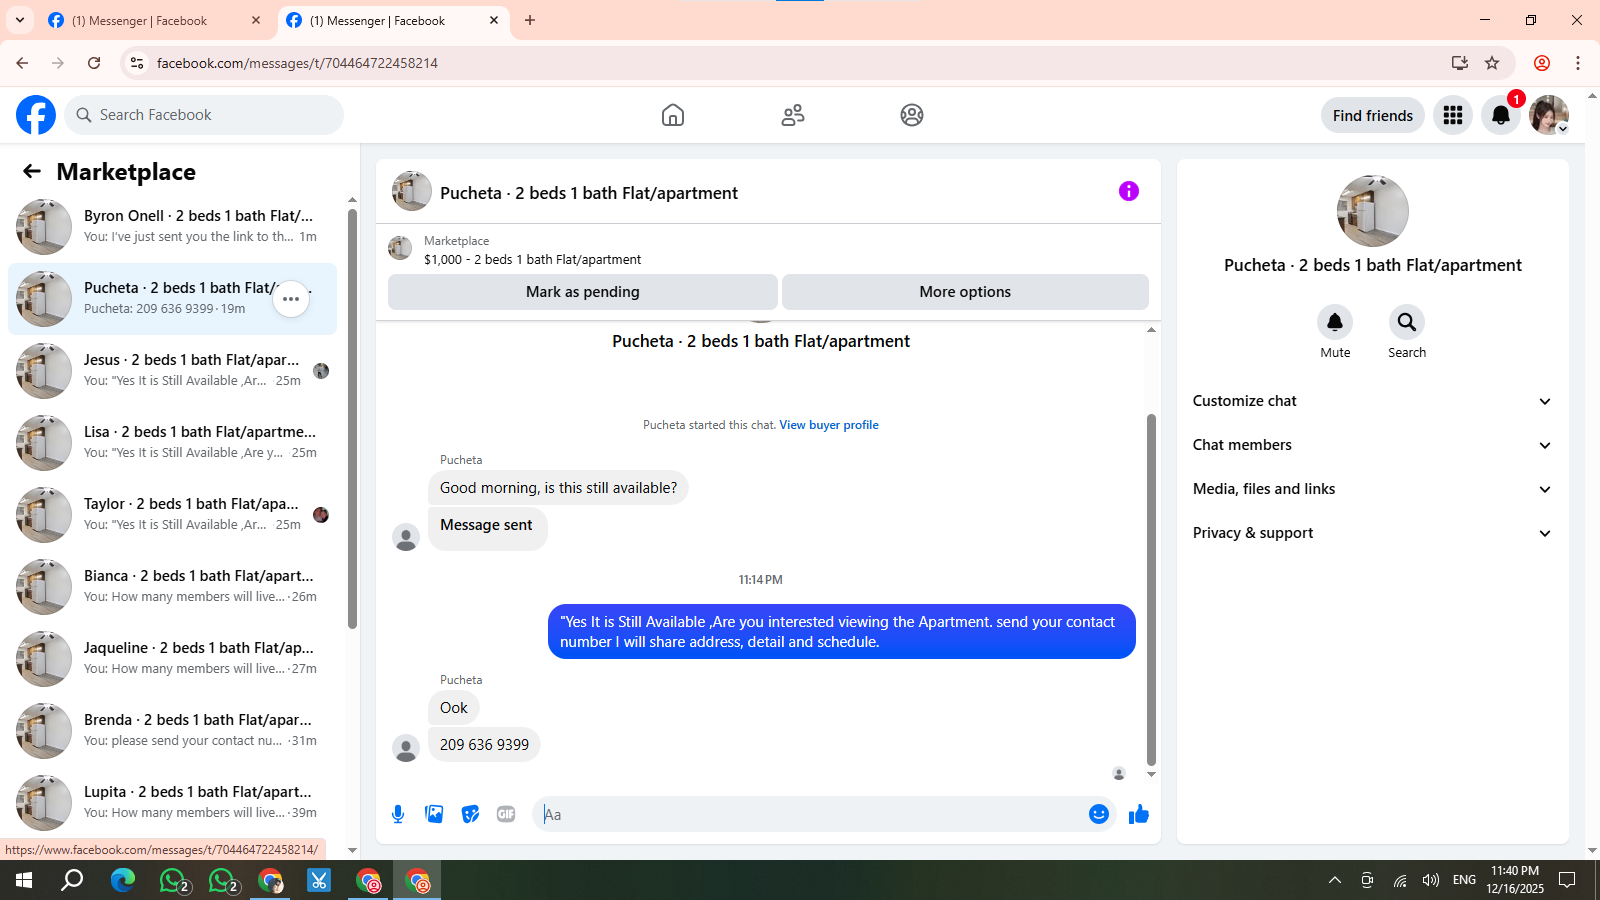
Task: Search in the Pucheta conversation
Action: click(1407, 322)
